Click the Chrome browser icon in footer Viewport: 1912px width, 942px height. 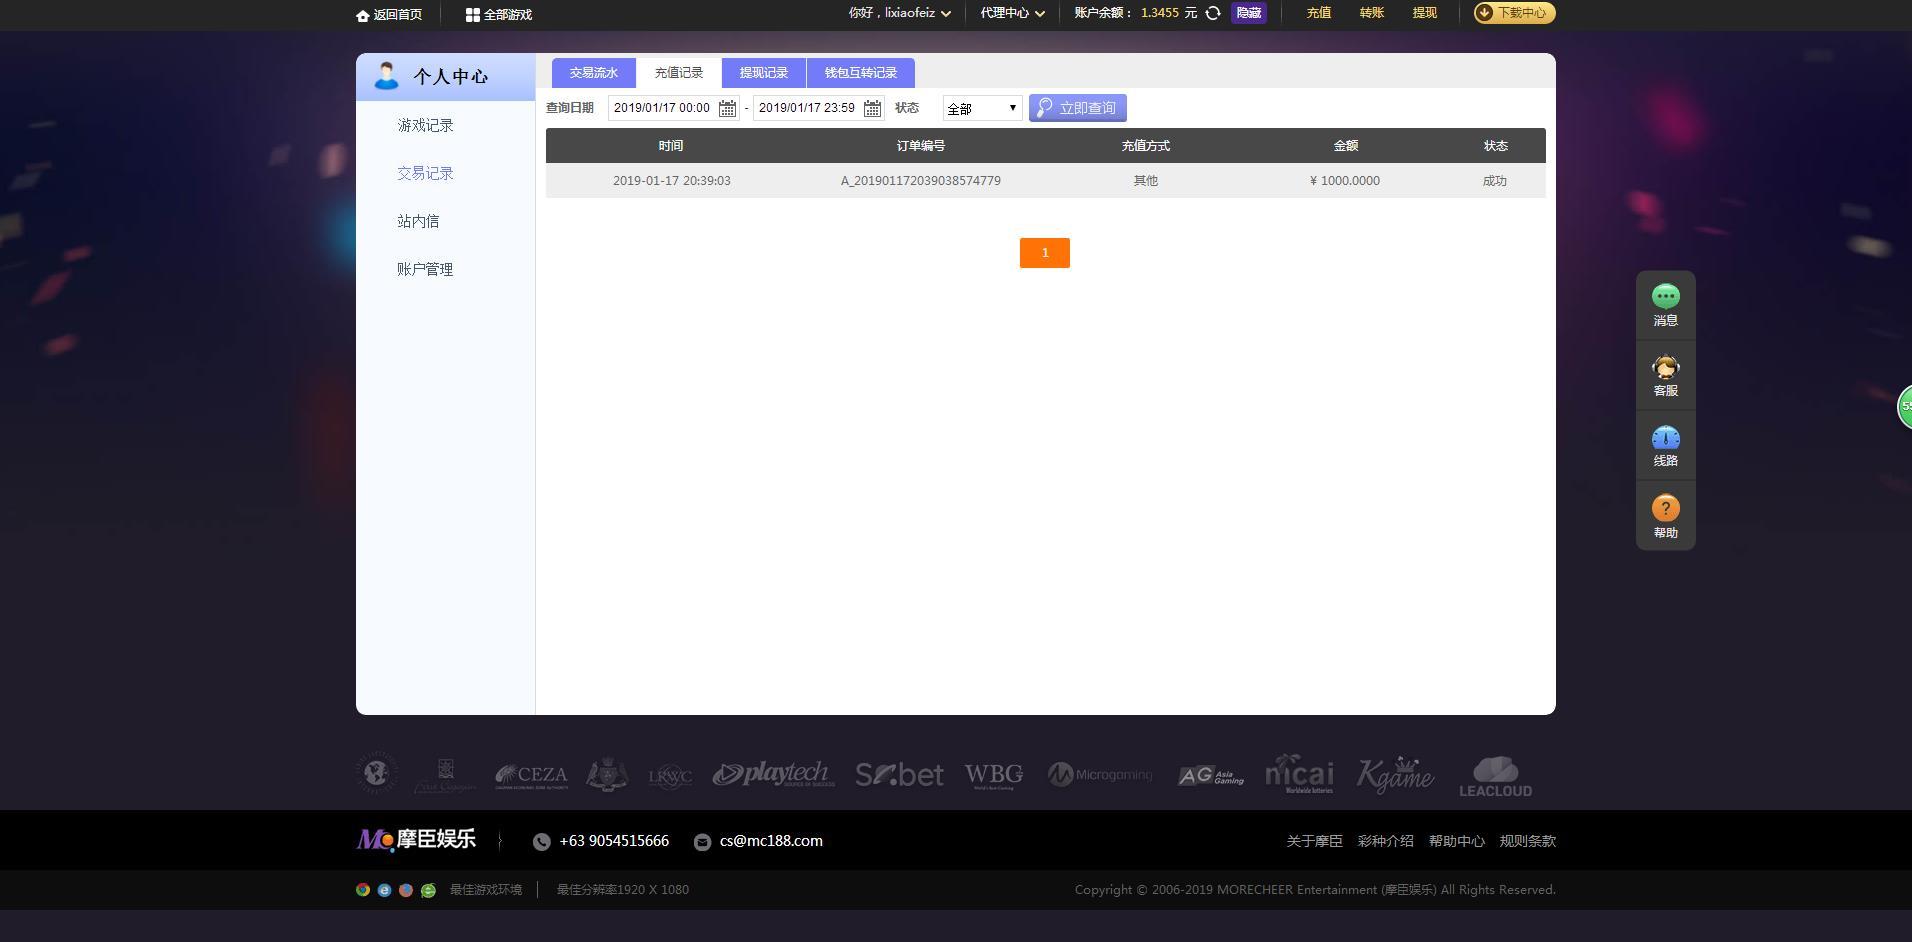tap(363, 890)
